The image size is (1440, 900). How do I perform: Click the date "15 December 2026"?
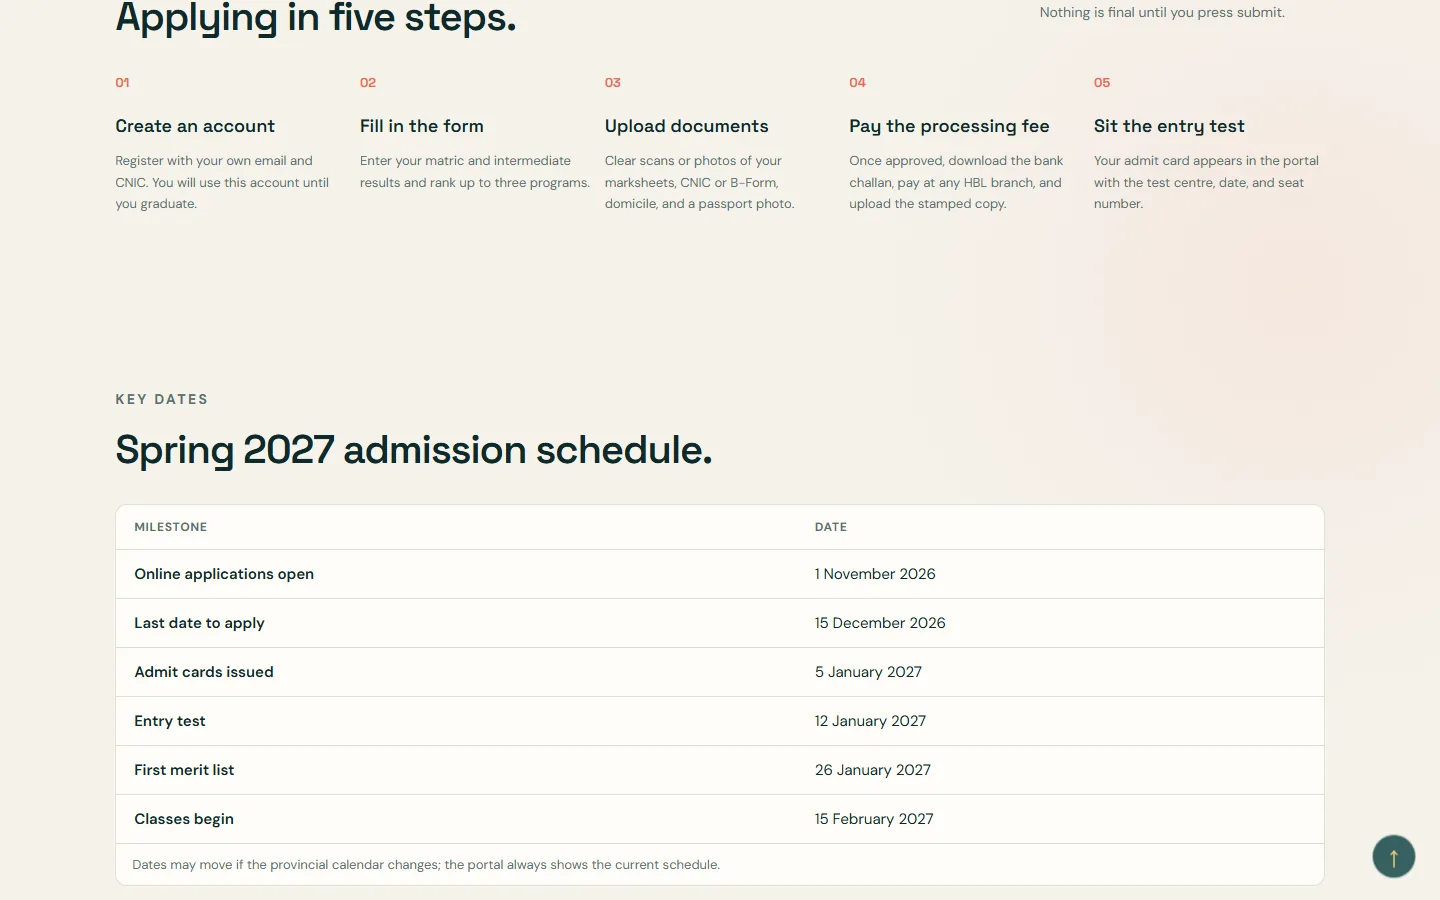point(880,623)
